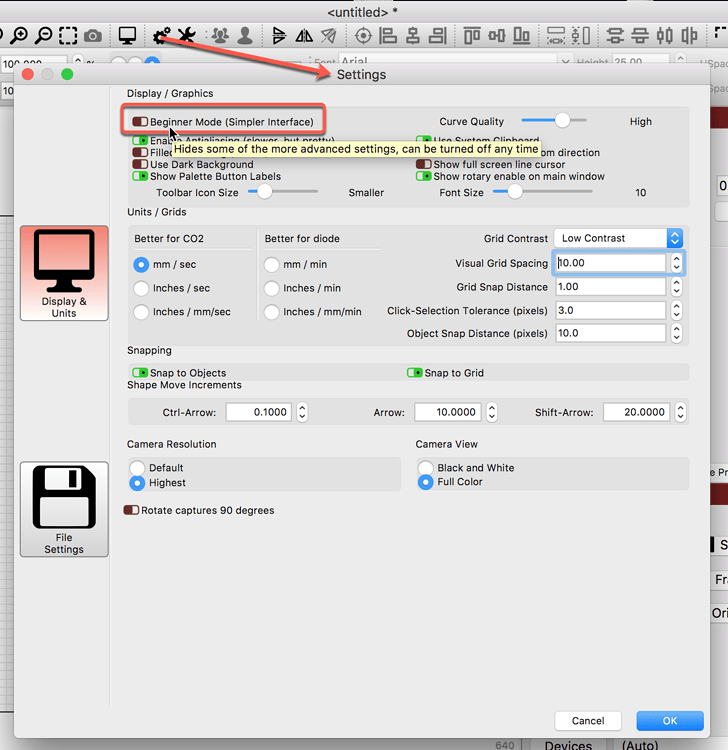Click the OK button
The width and height of the screenshot is (728, 750).
(x=669, y=720)
